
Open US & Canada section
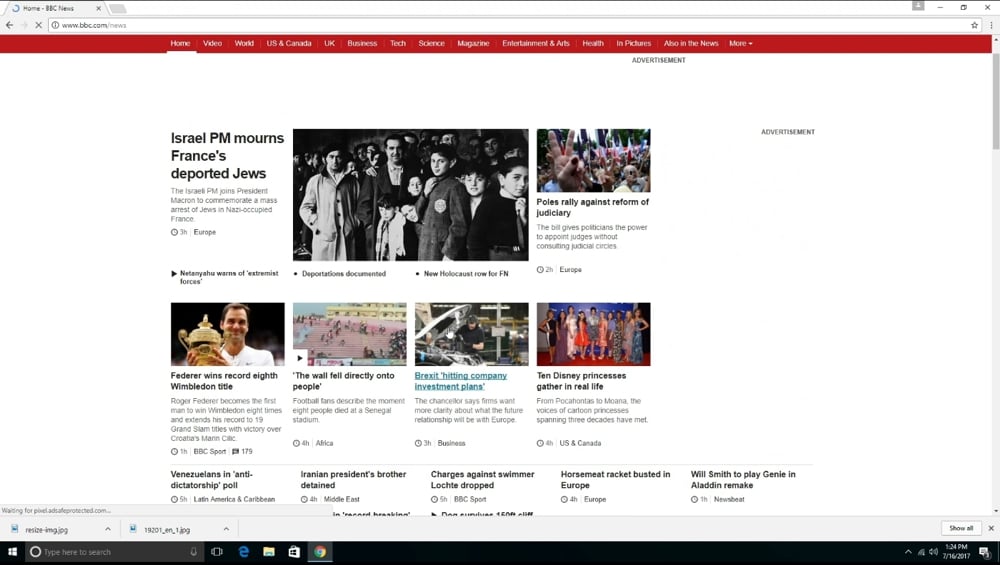click(289, 43)
